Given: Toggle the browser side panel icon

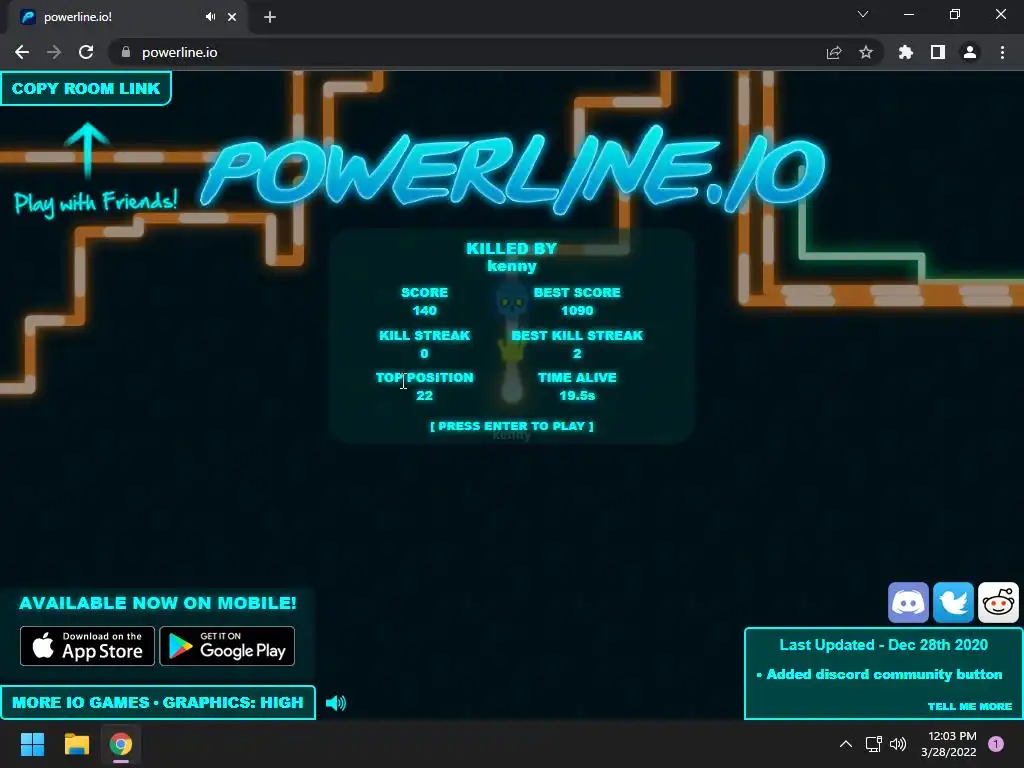Looking at the screenshot, I should [x=938, y=52].
